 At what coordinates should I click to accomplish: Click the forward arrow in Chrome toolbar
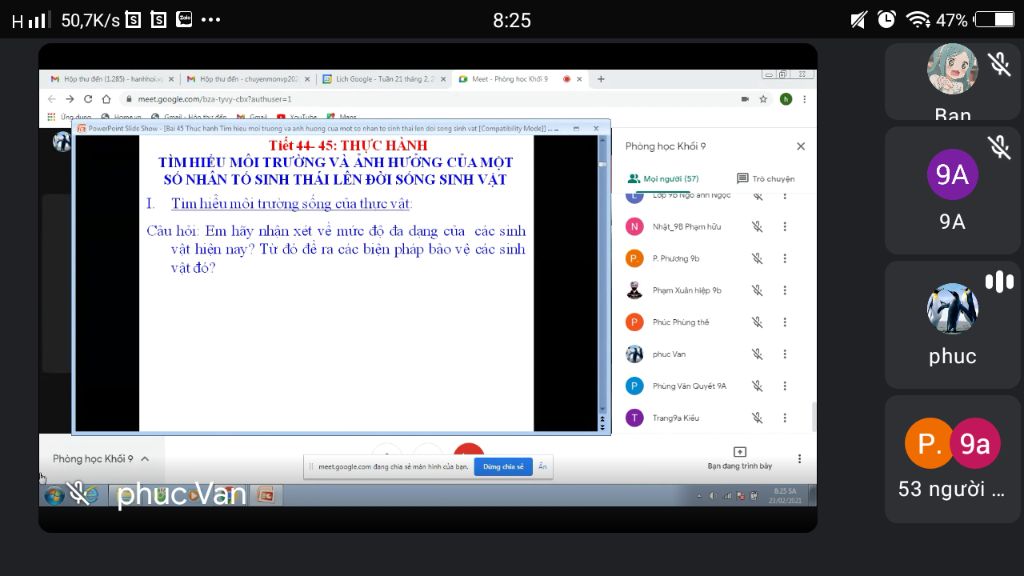(x=70, y=99)
